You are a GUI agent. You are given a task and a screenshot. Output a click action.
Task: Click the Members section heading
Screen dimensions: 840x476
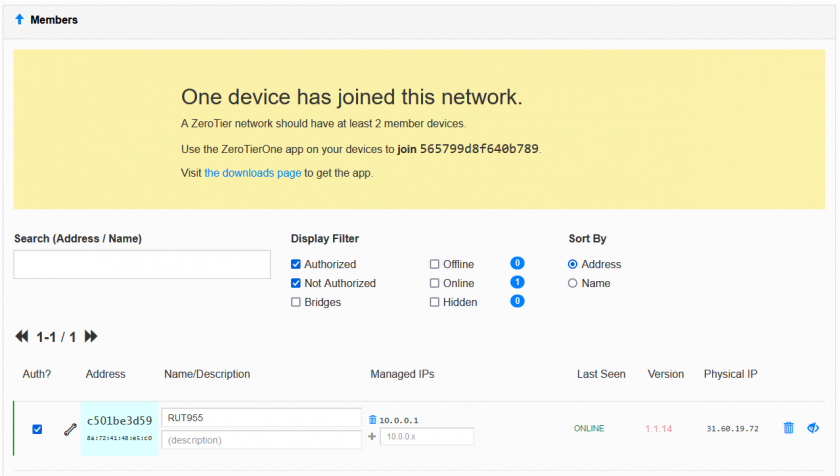pos(54,20)
